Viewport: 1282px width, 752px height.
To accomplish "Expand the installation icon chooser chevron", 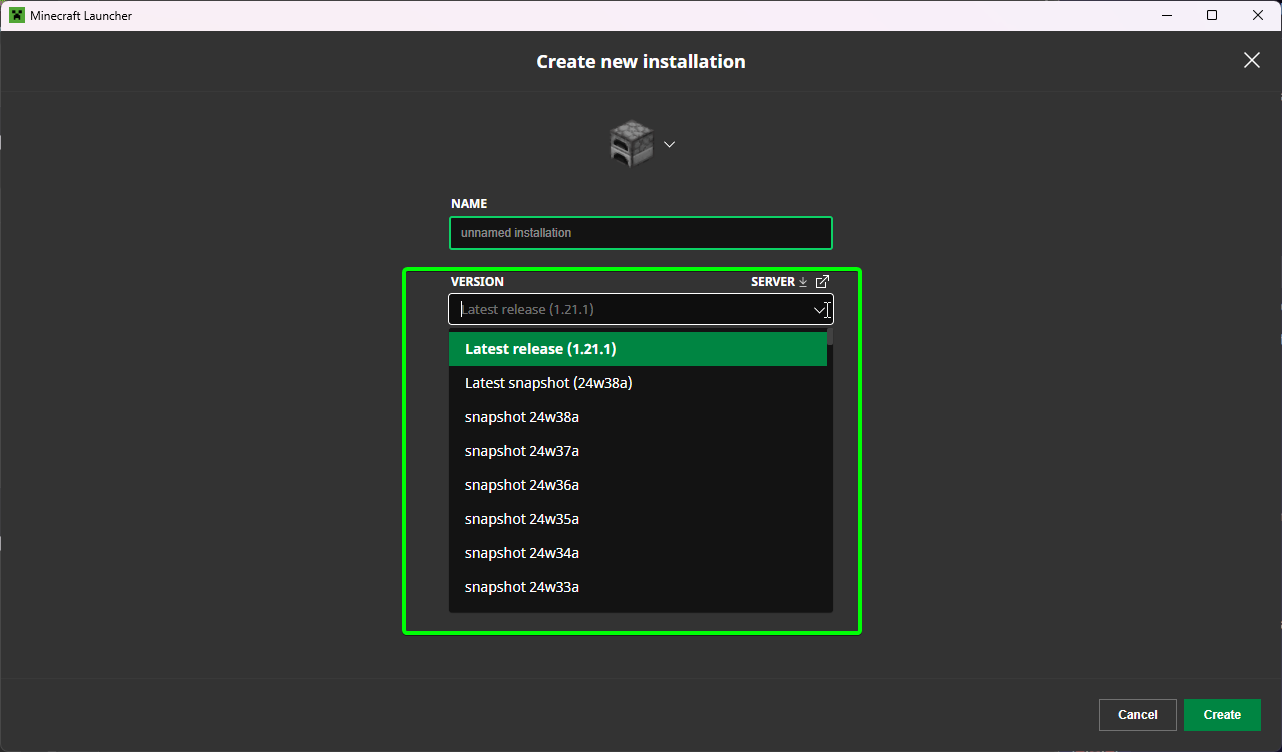I will (x=670, y=144).
